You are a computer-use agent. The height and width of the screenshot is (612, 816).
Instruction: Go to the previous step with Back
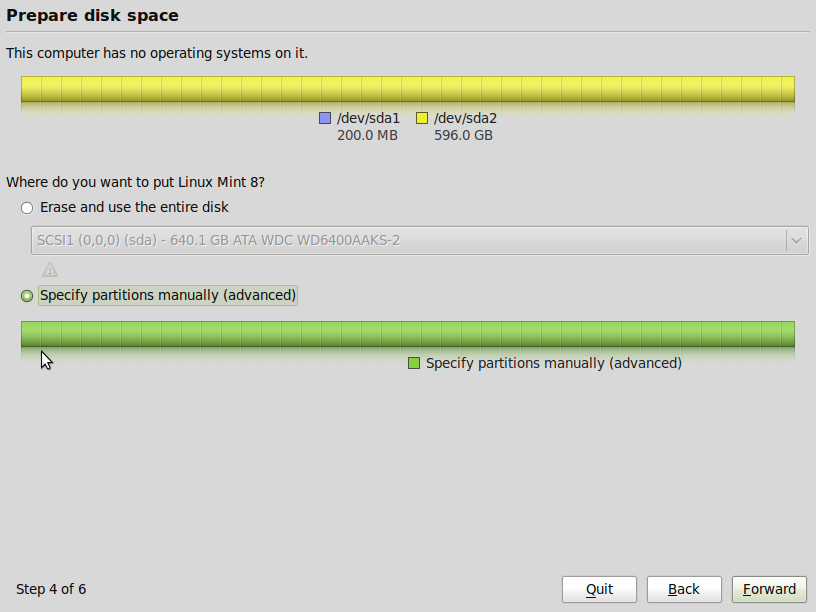pos(684,589)
